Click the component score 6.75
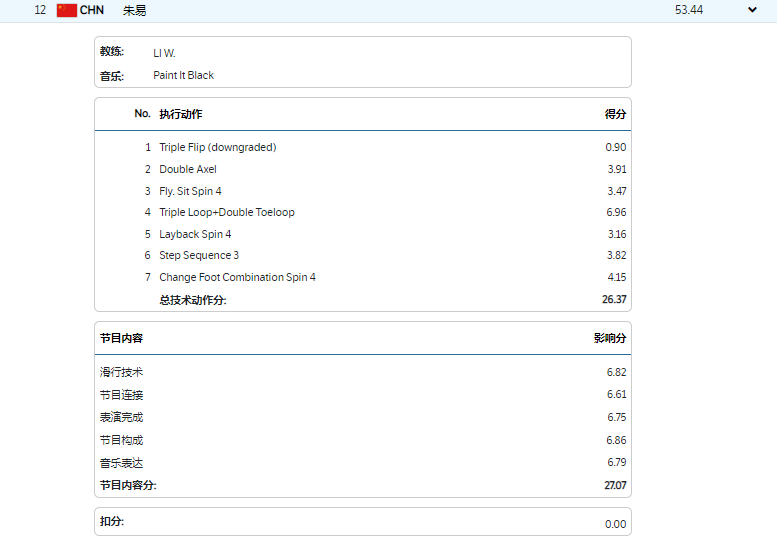 point(617,417)
